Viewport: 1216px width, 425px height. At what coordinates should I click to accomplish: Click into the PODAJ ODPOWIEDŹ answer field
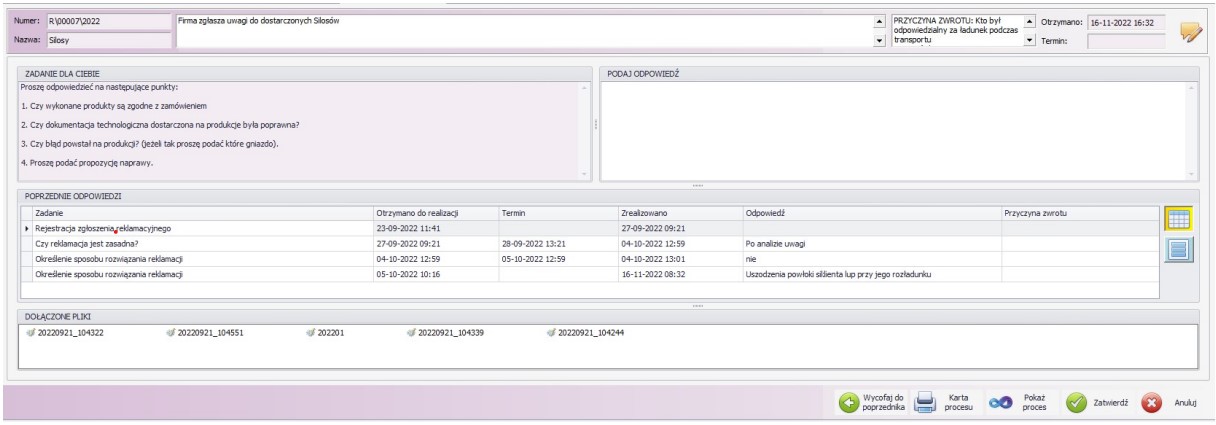[897, 130]
